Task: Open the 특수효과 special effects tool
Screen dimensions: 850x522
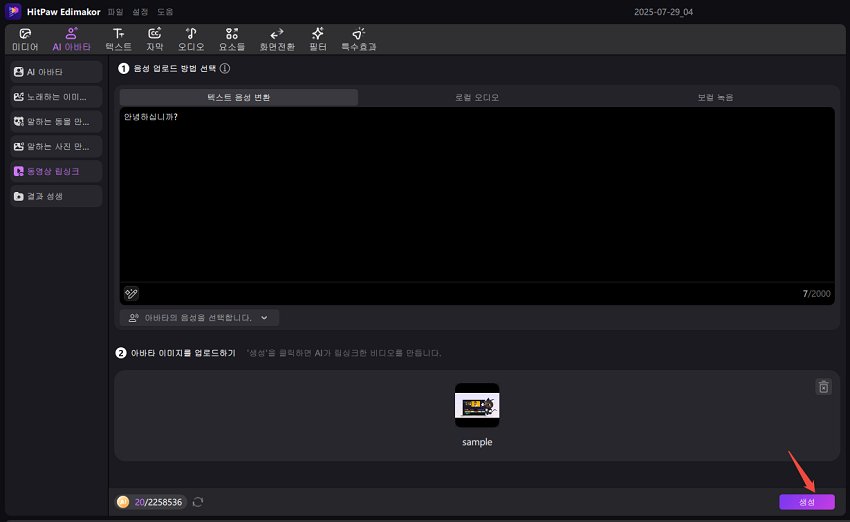Action: tap(358, 40)
